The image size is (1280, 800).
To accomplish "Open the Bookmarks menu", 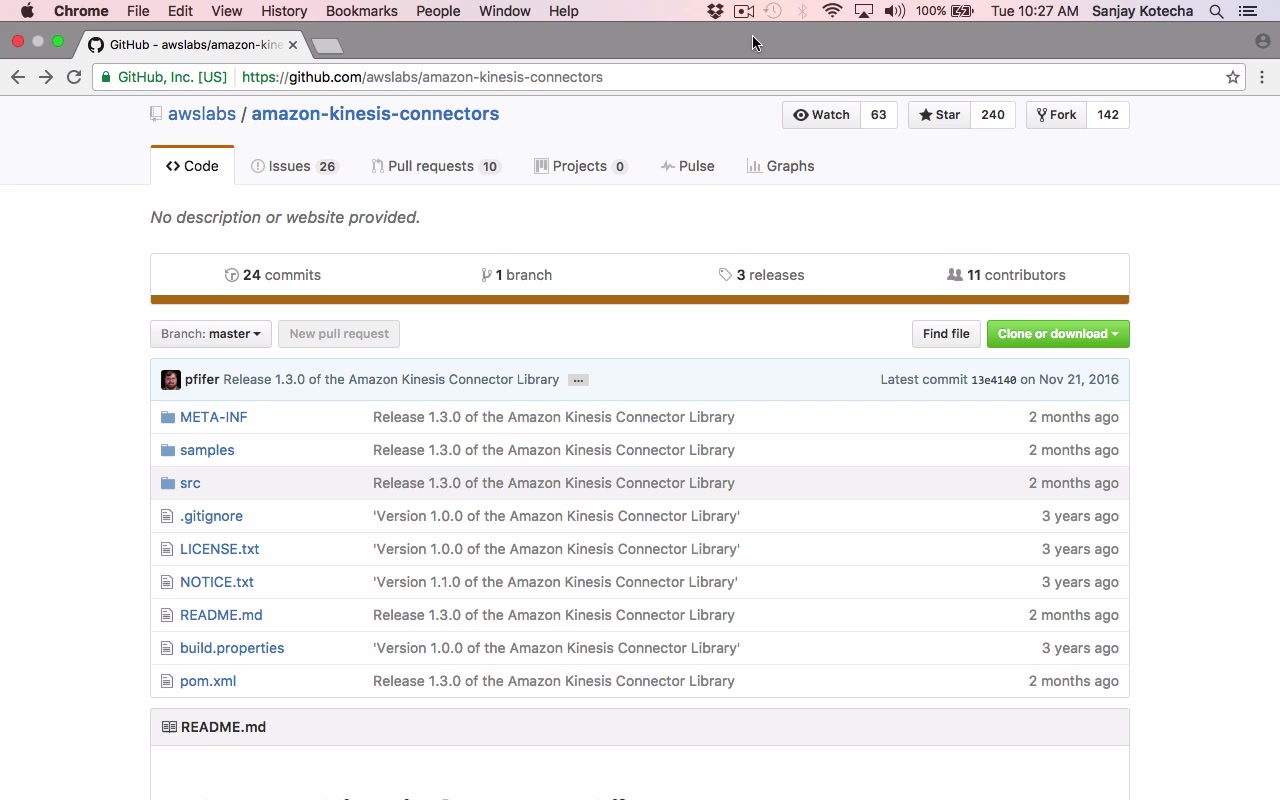I will 362,11.
